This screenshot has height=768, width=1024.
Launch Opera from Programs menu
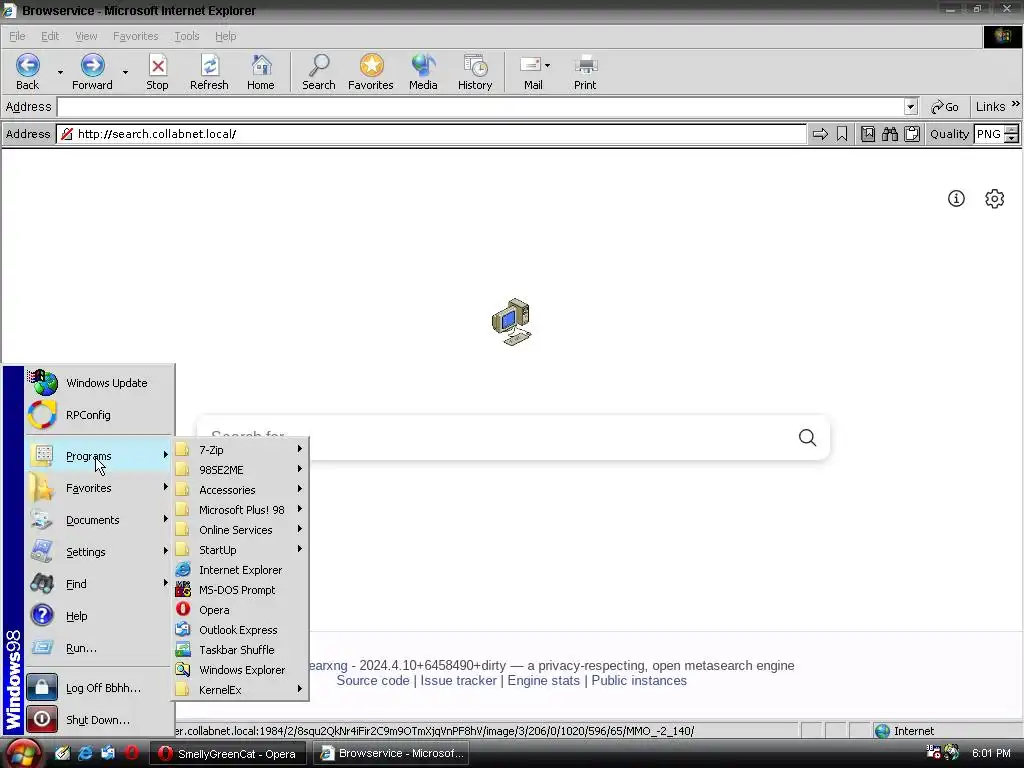pos(240,610)
